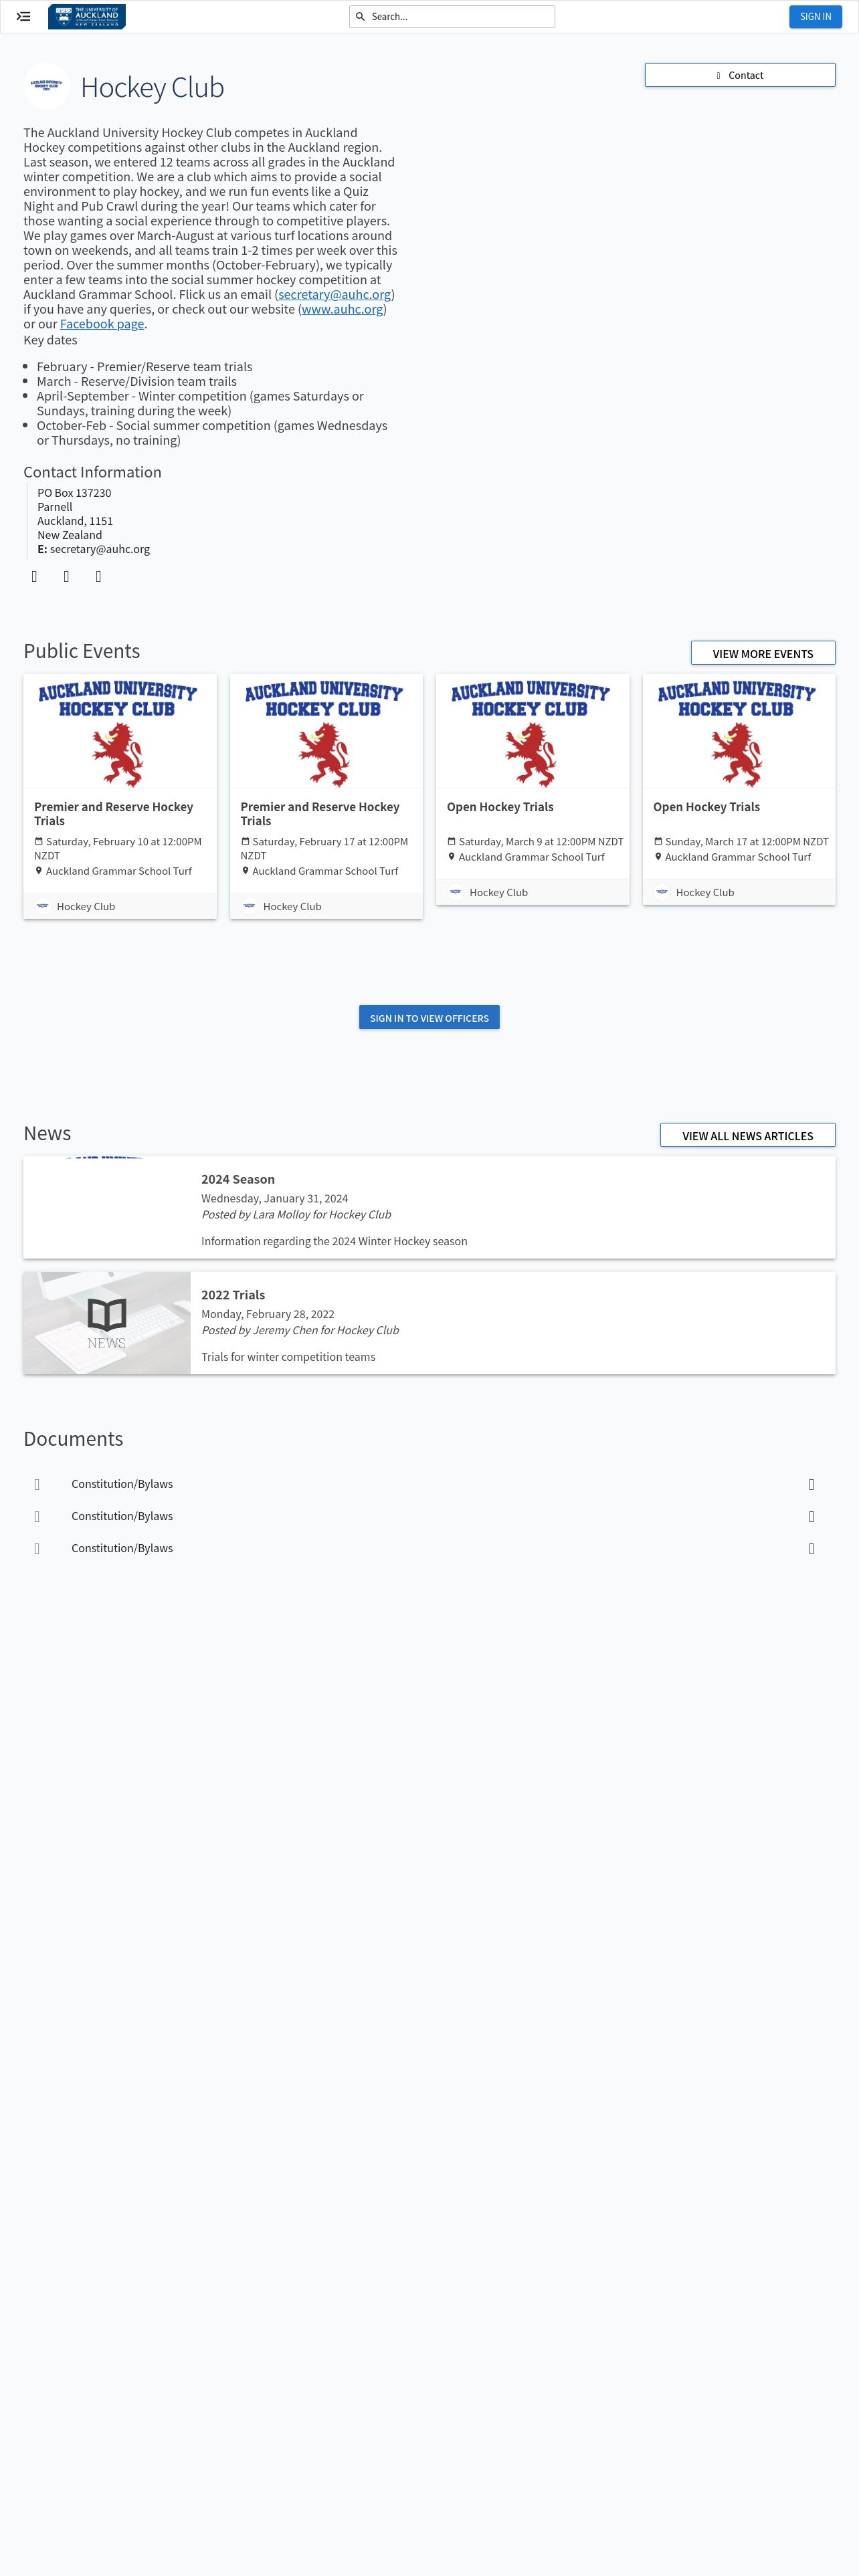Click 'Posted by Lara Molloy for Hockey Club' text

pyautogui.click(x=296, y=1215)
